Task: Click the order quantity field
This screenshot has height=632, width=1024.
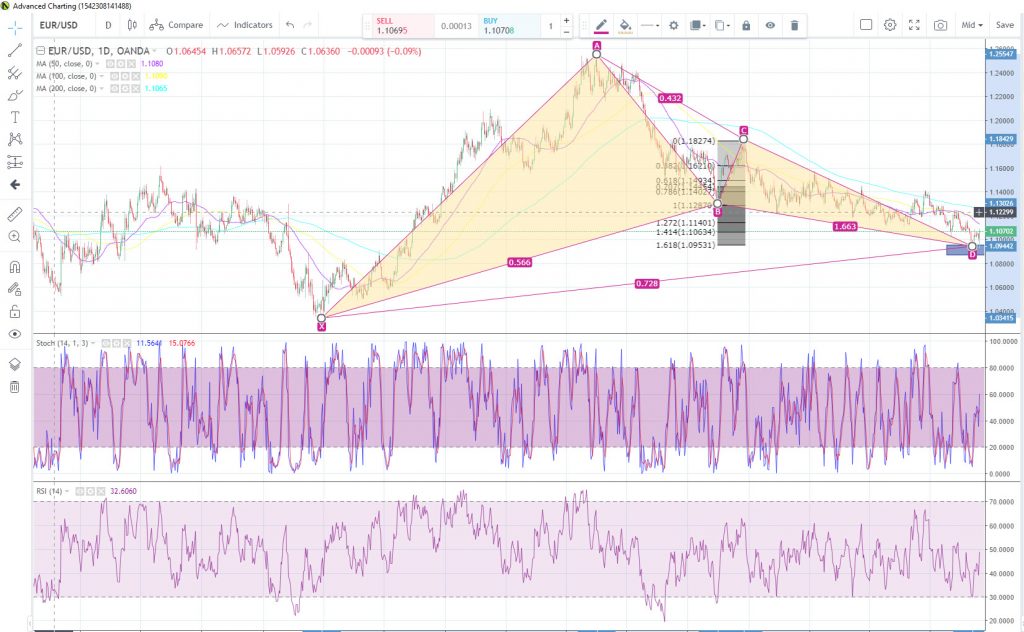Action: coord(550,26)
